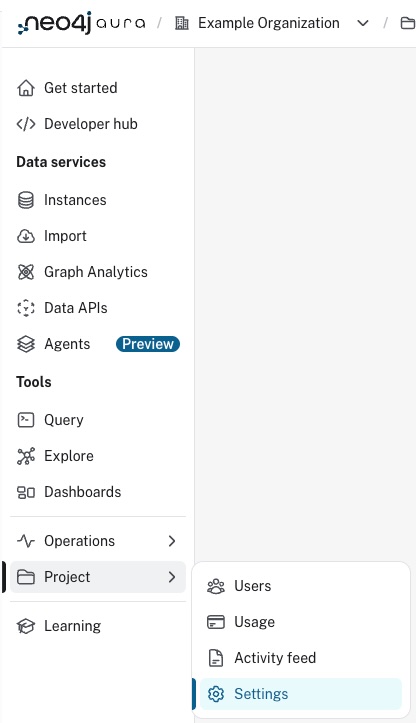Image resolution: width=416 pixels, height=723 pixels.
Task: Select the Project menu item
Action: coord(98,577)
